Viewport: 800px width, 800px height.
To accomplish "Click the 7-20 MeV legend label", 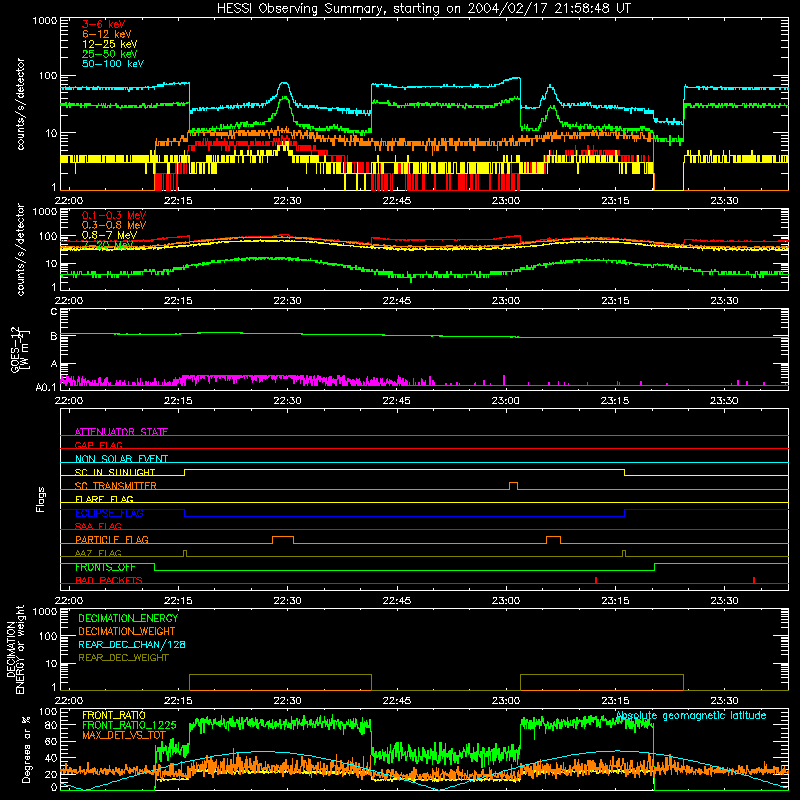I will tap(107, 245).
